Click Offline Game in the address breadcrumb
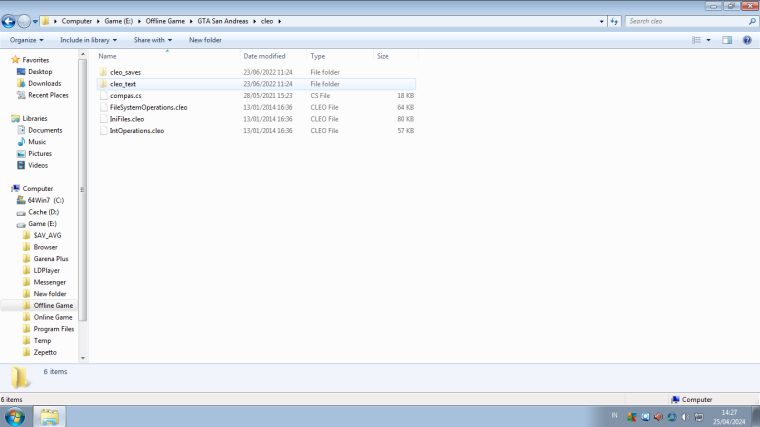Image resolution: width=760 pixels, height=427 pixels. pyautogui.click(x=165, y=21)
